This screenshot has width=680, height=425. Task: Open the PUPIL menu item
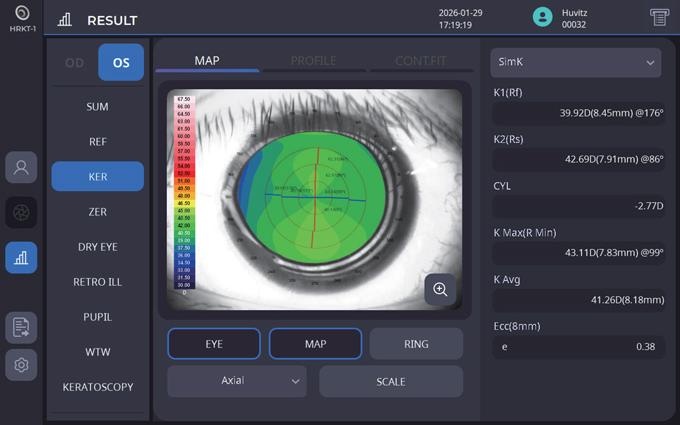point(98,317)
